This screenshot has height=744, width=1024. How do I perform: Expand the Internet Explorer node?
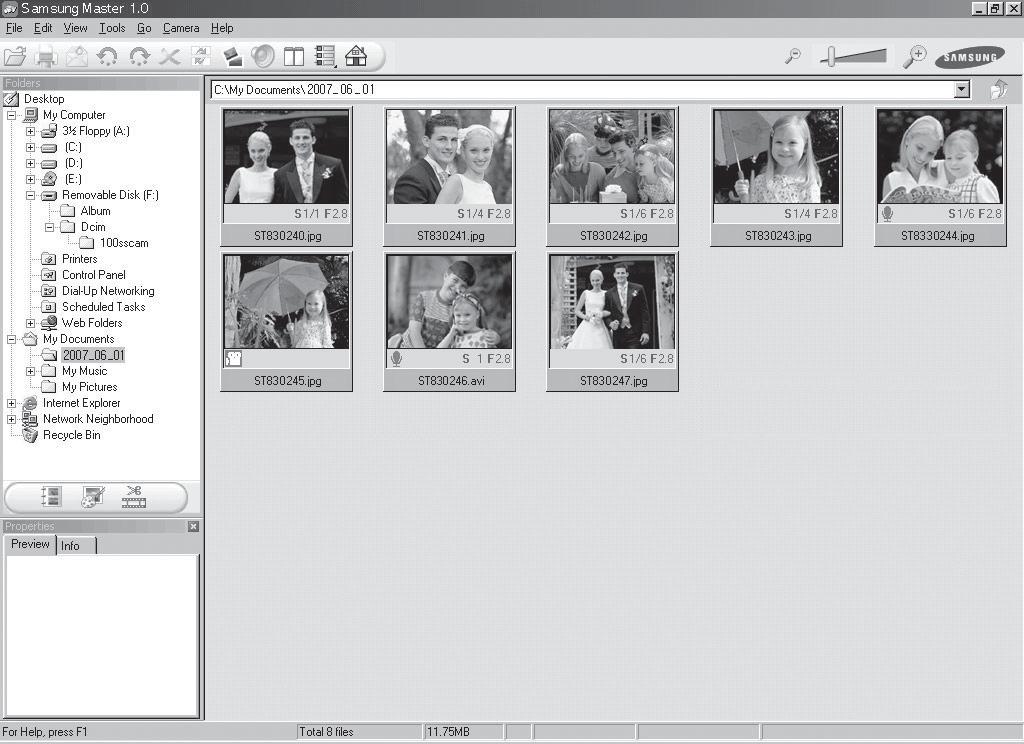pyautogui.click(x=12, y=404)
